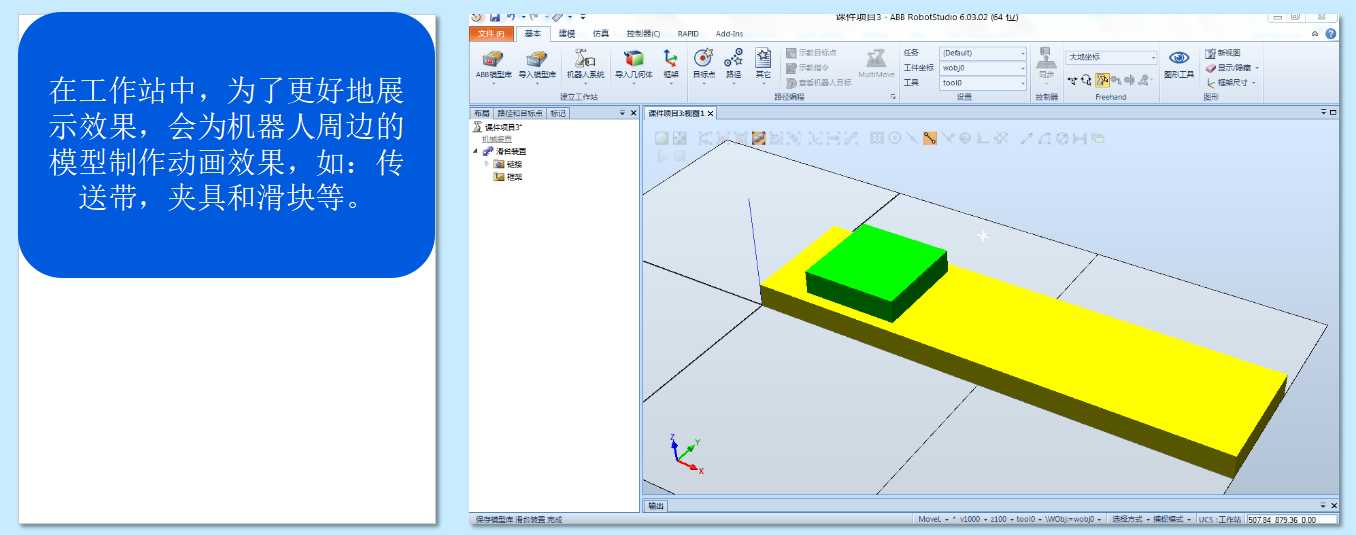Open the MoveL status bar dropdown
Image resolution: width=1356 pixels, height=535 pixels.
[933, 520]
